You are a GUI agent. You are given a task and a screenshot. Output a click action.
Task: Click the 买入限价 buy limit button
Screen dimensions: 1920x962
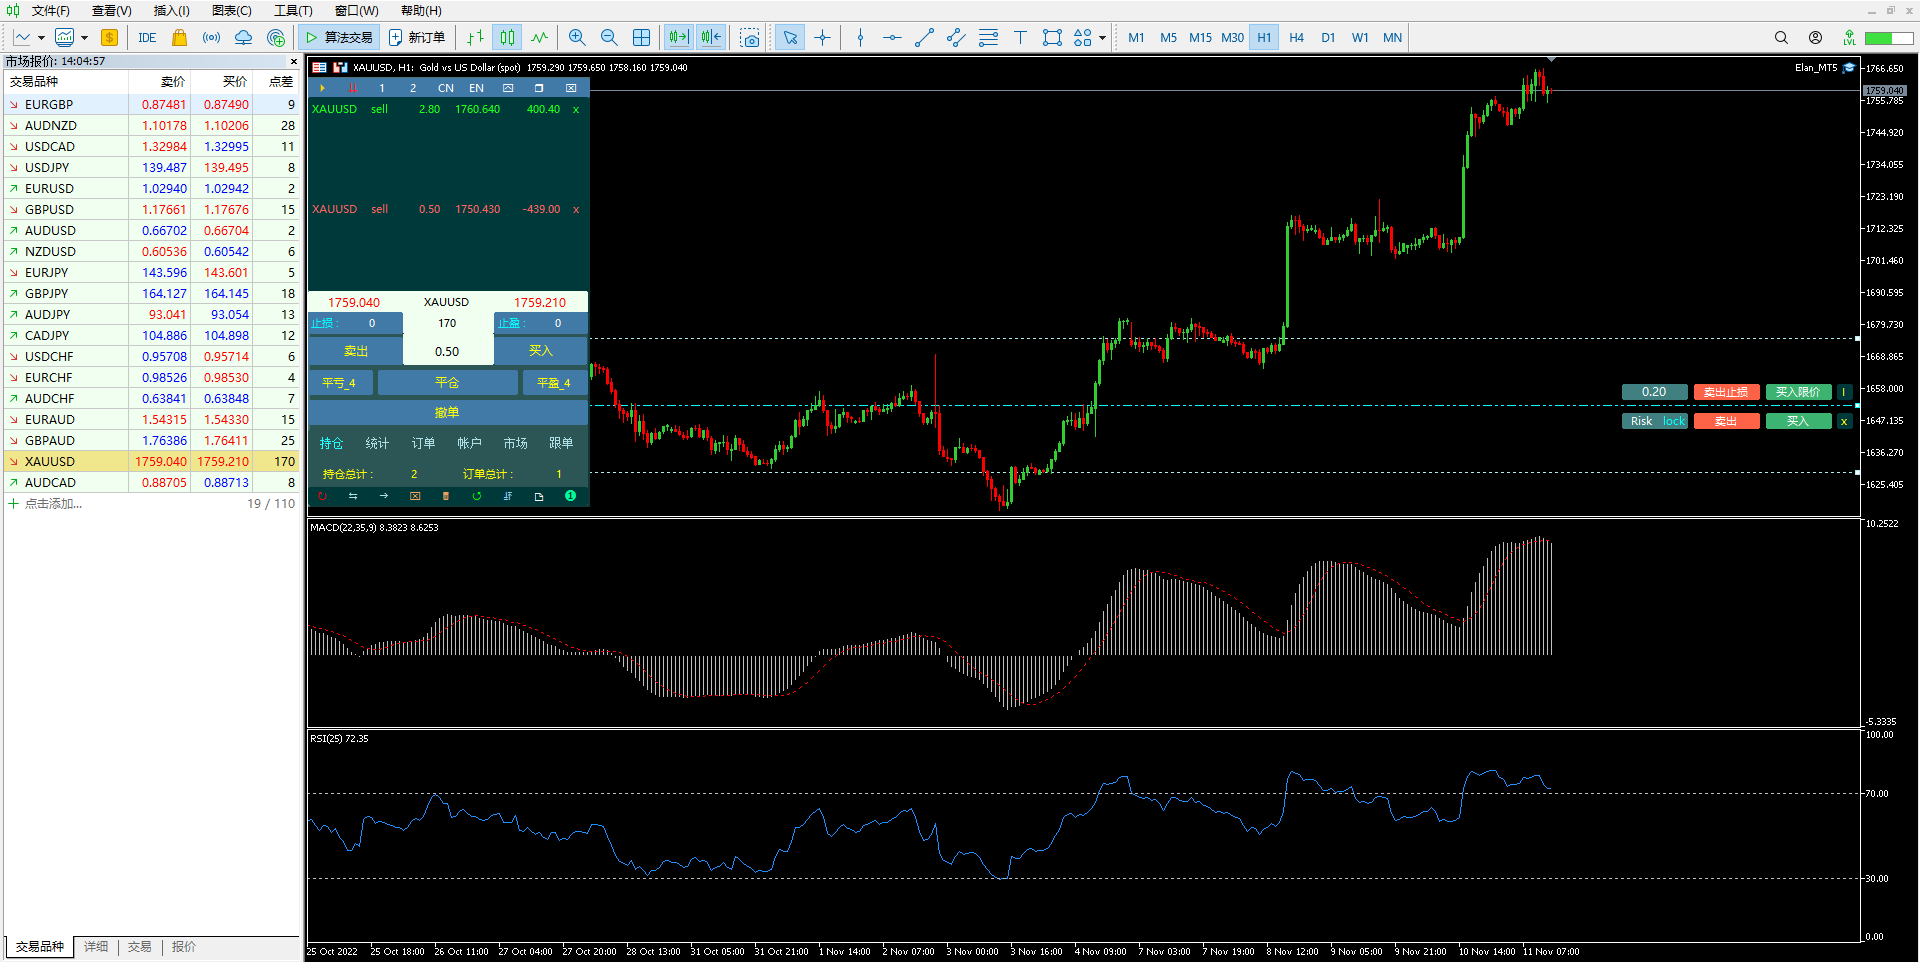[1797, 392]
